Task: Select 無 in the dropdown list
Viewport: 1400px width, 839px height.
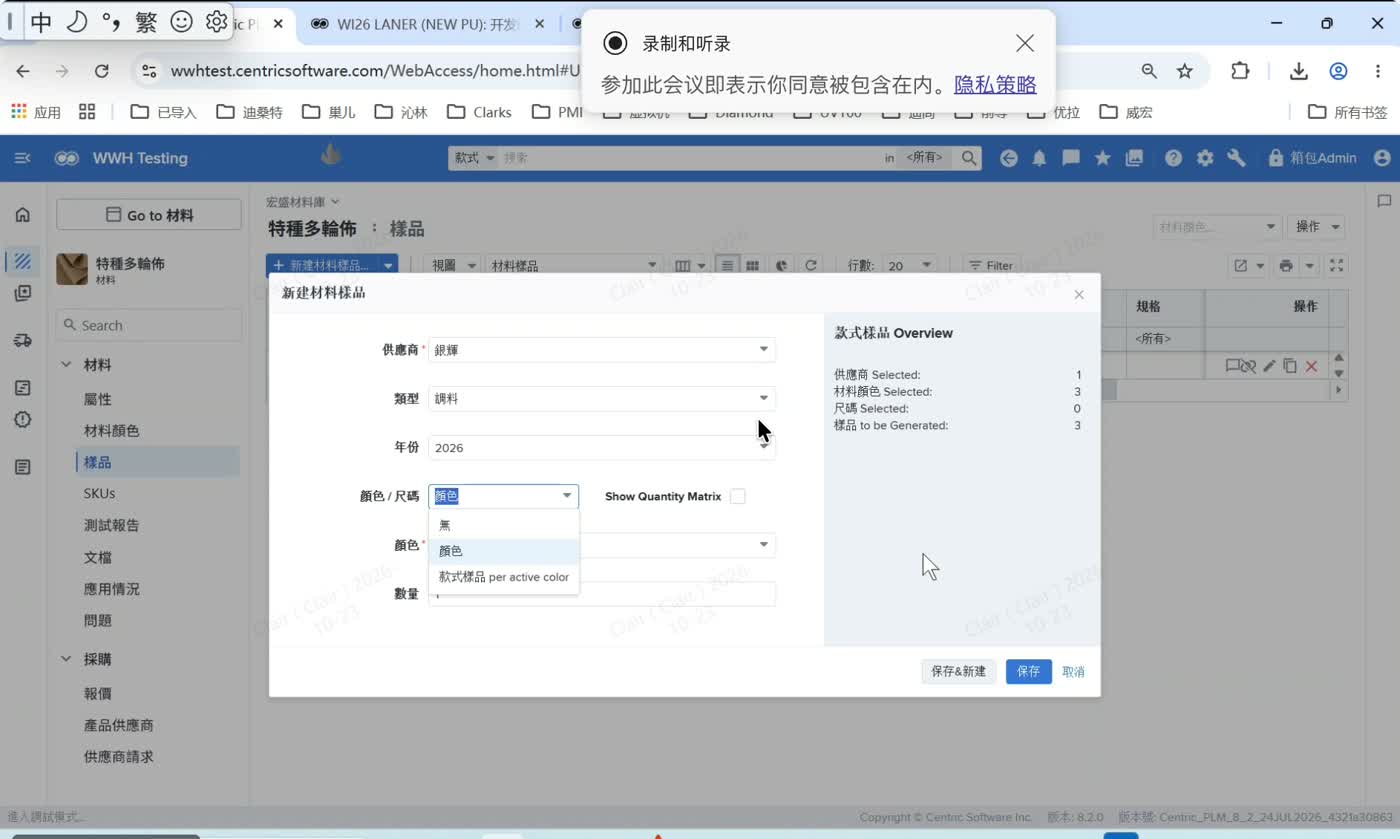Action: pos(504,525)
